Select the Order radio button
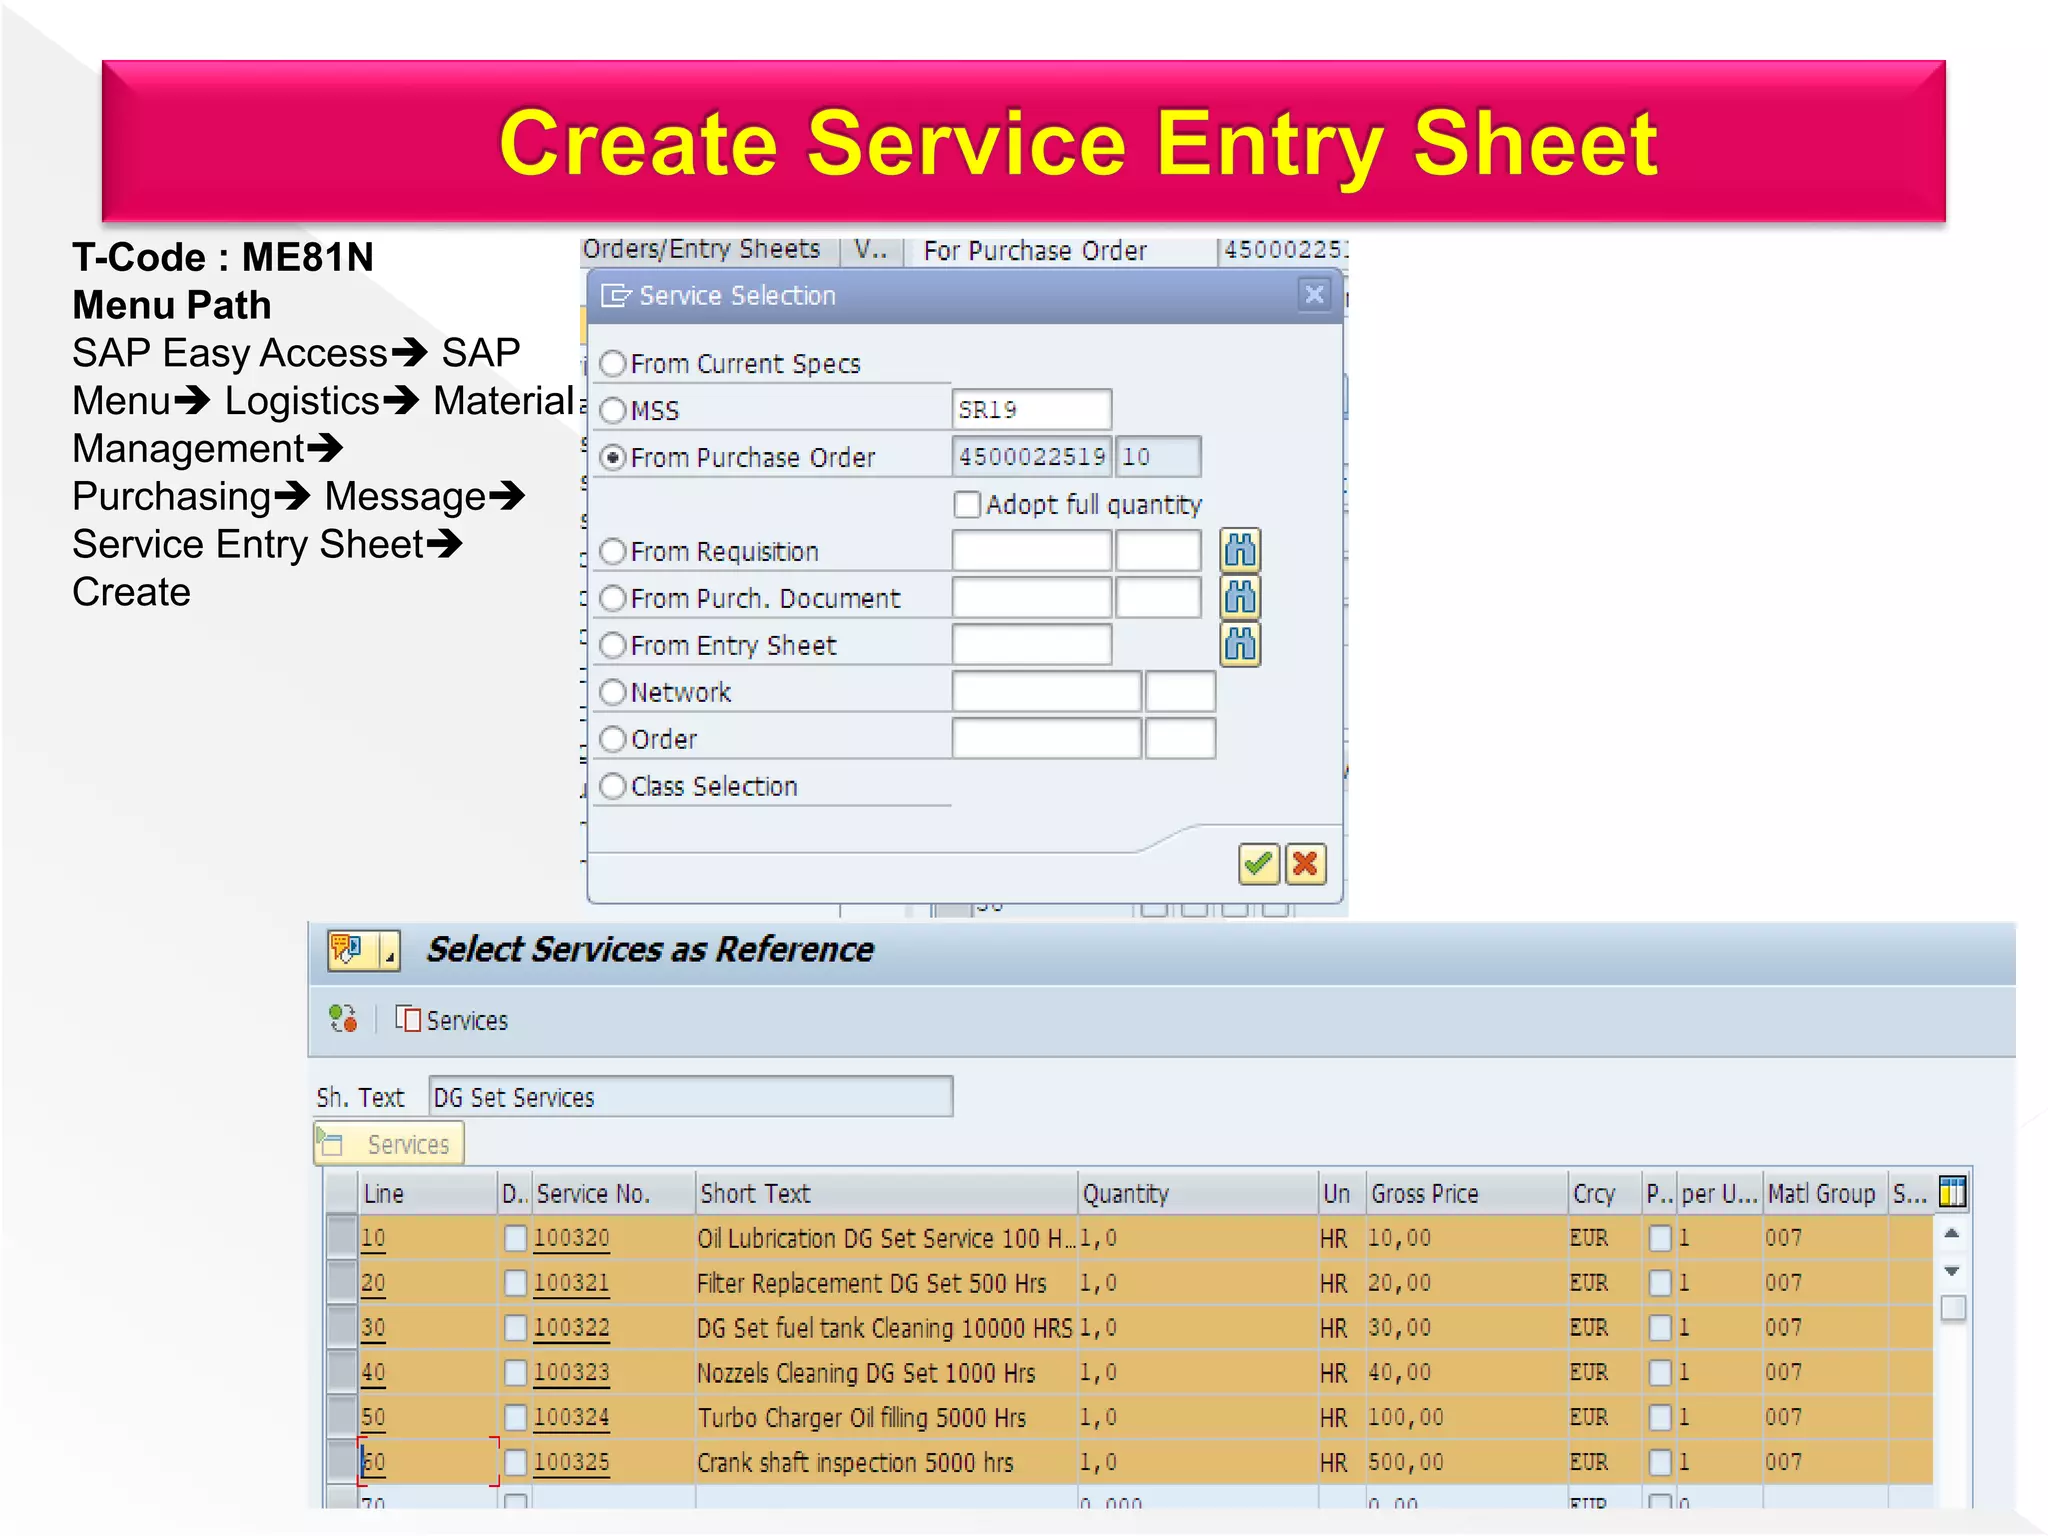 point(613,739)
